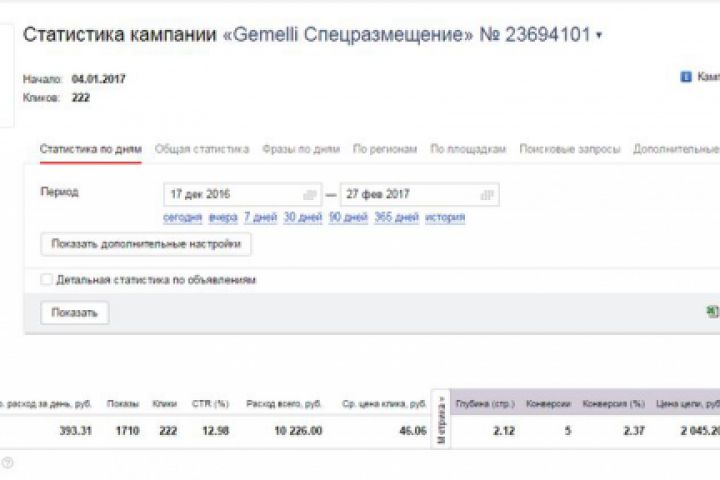
Task: Click help question mark icon at bottom left
Action: [x=7, y=463]
